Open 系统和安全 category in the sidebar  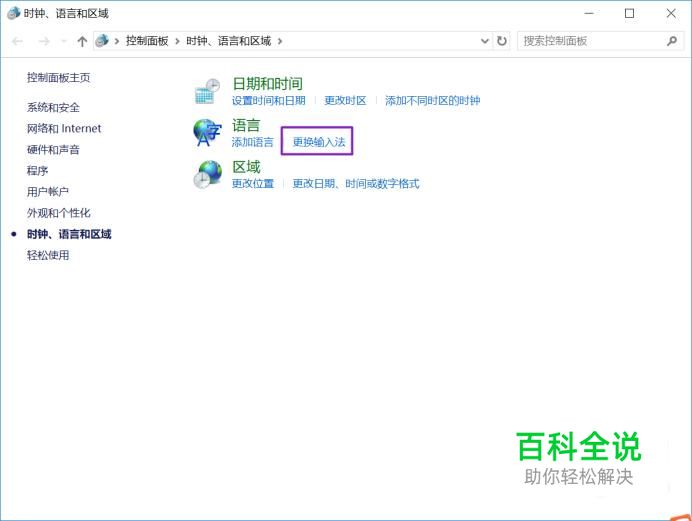coord(53,107)
